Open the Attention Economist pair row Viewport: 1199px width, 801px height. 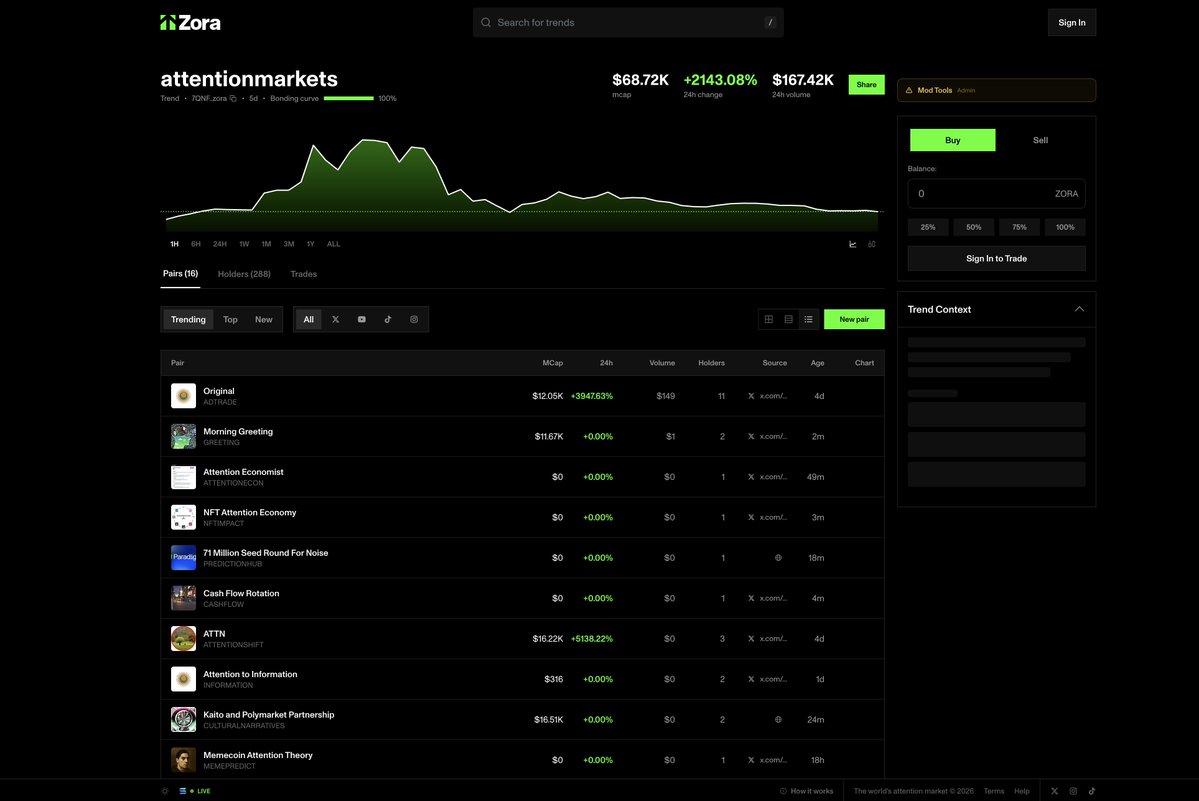click(x=522, y=477)
